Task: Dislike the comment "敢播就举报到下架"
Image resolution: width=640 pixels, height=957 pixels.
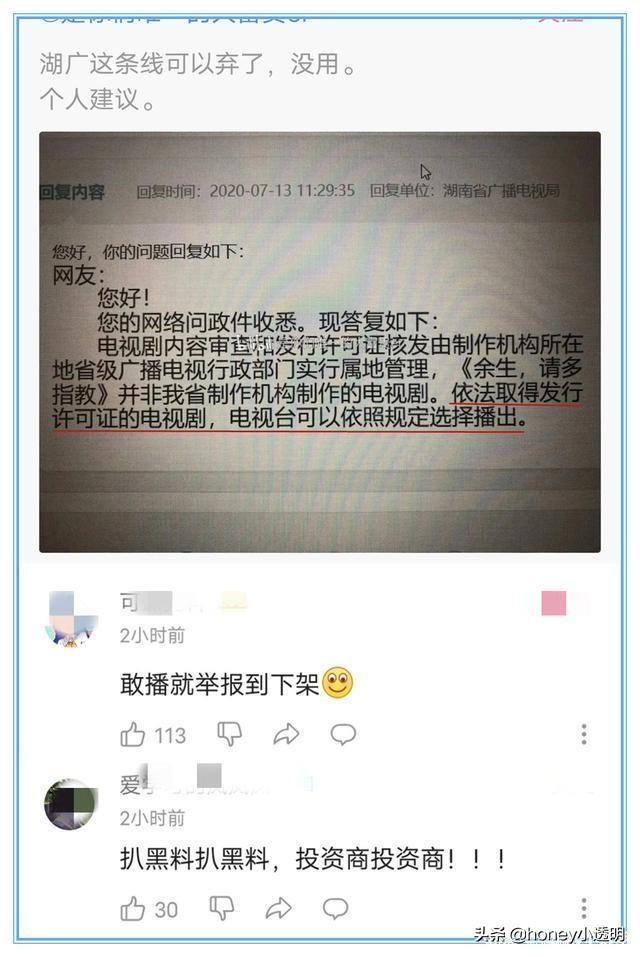Action: tap(229, 734)
